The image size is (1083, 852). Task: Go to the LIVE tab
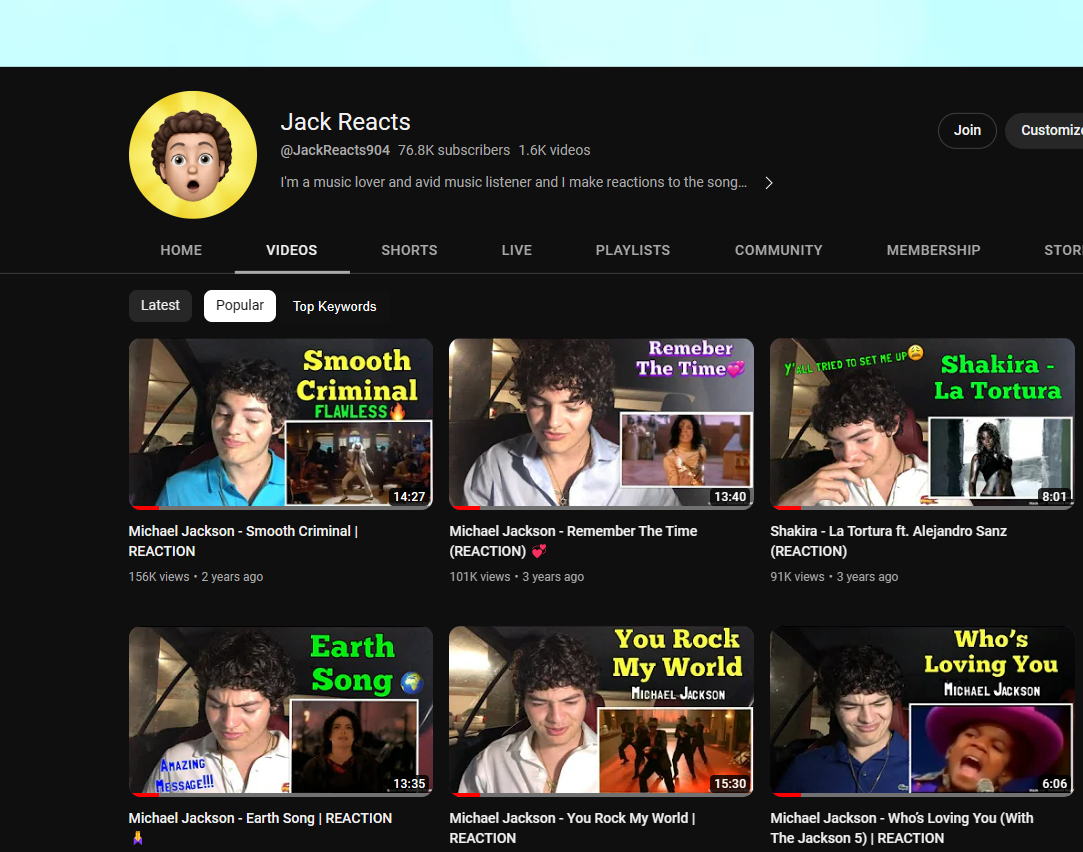pyautogui.click(x=517, y=251)
